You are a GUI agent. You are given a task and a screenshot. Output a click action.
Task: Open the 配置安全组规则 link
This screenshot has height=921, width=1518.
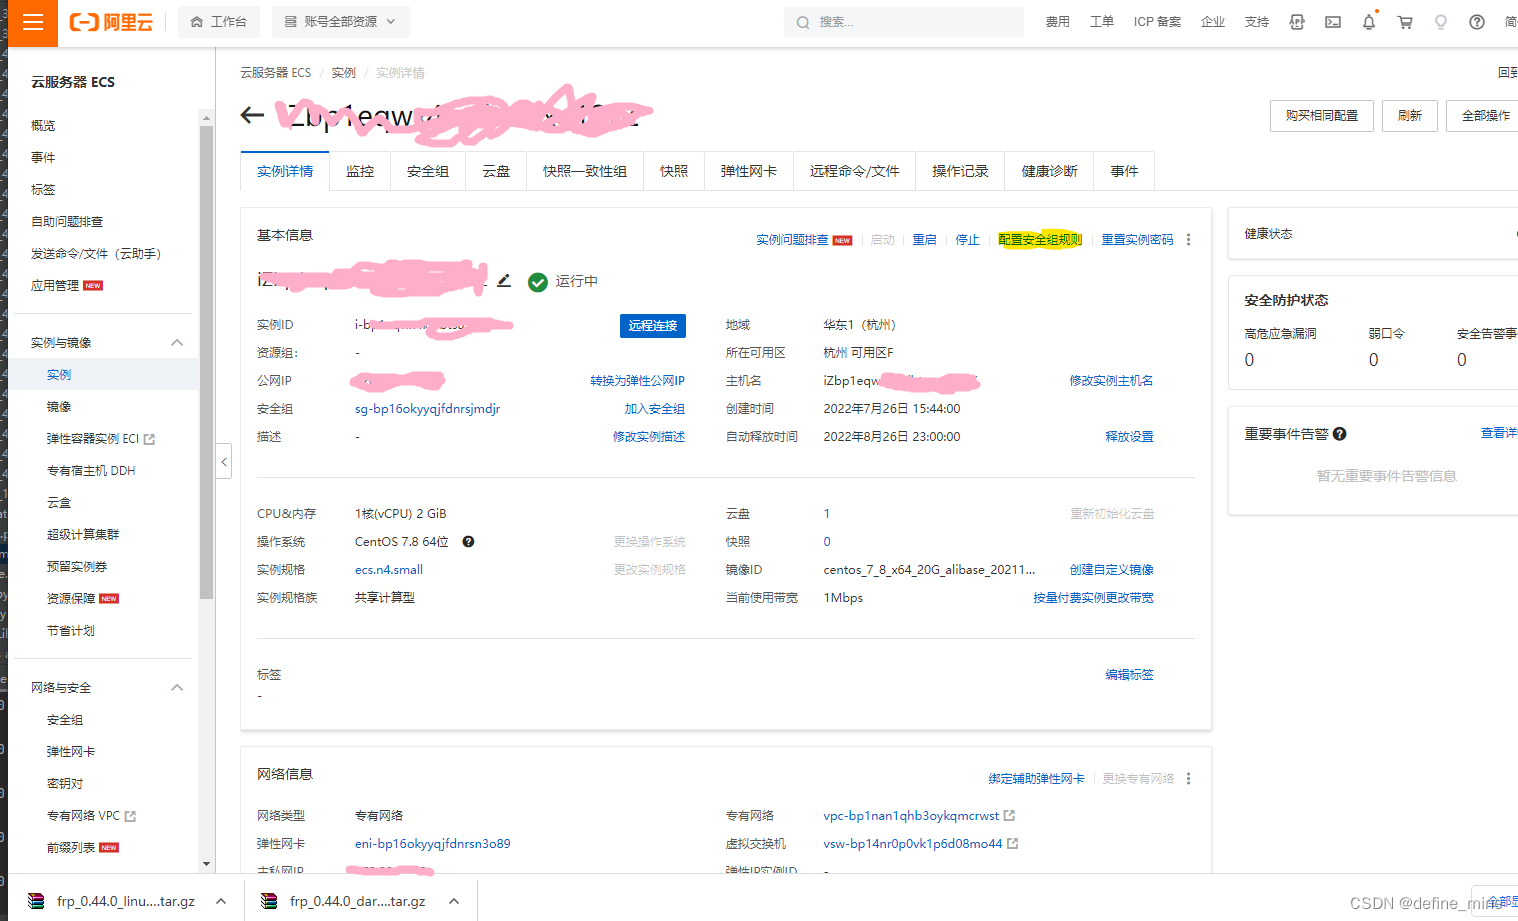coord(1040,239)
